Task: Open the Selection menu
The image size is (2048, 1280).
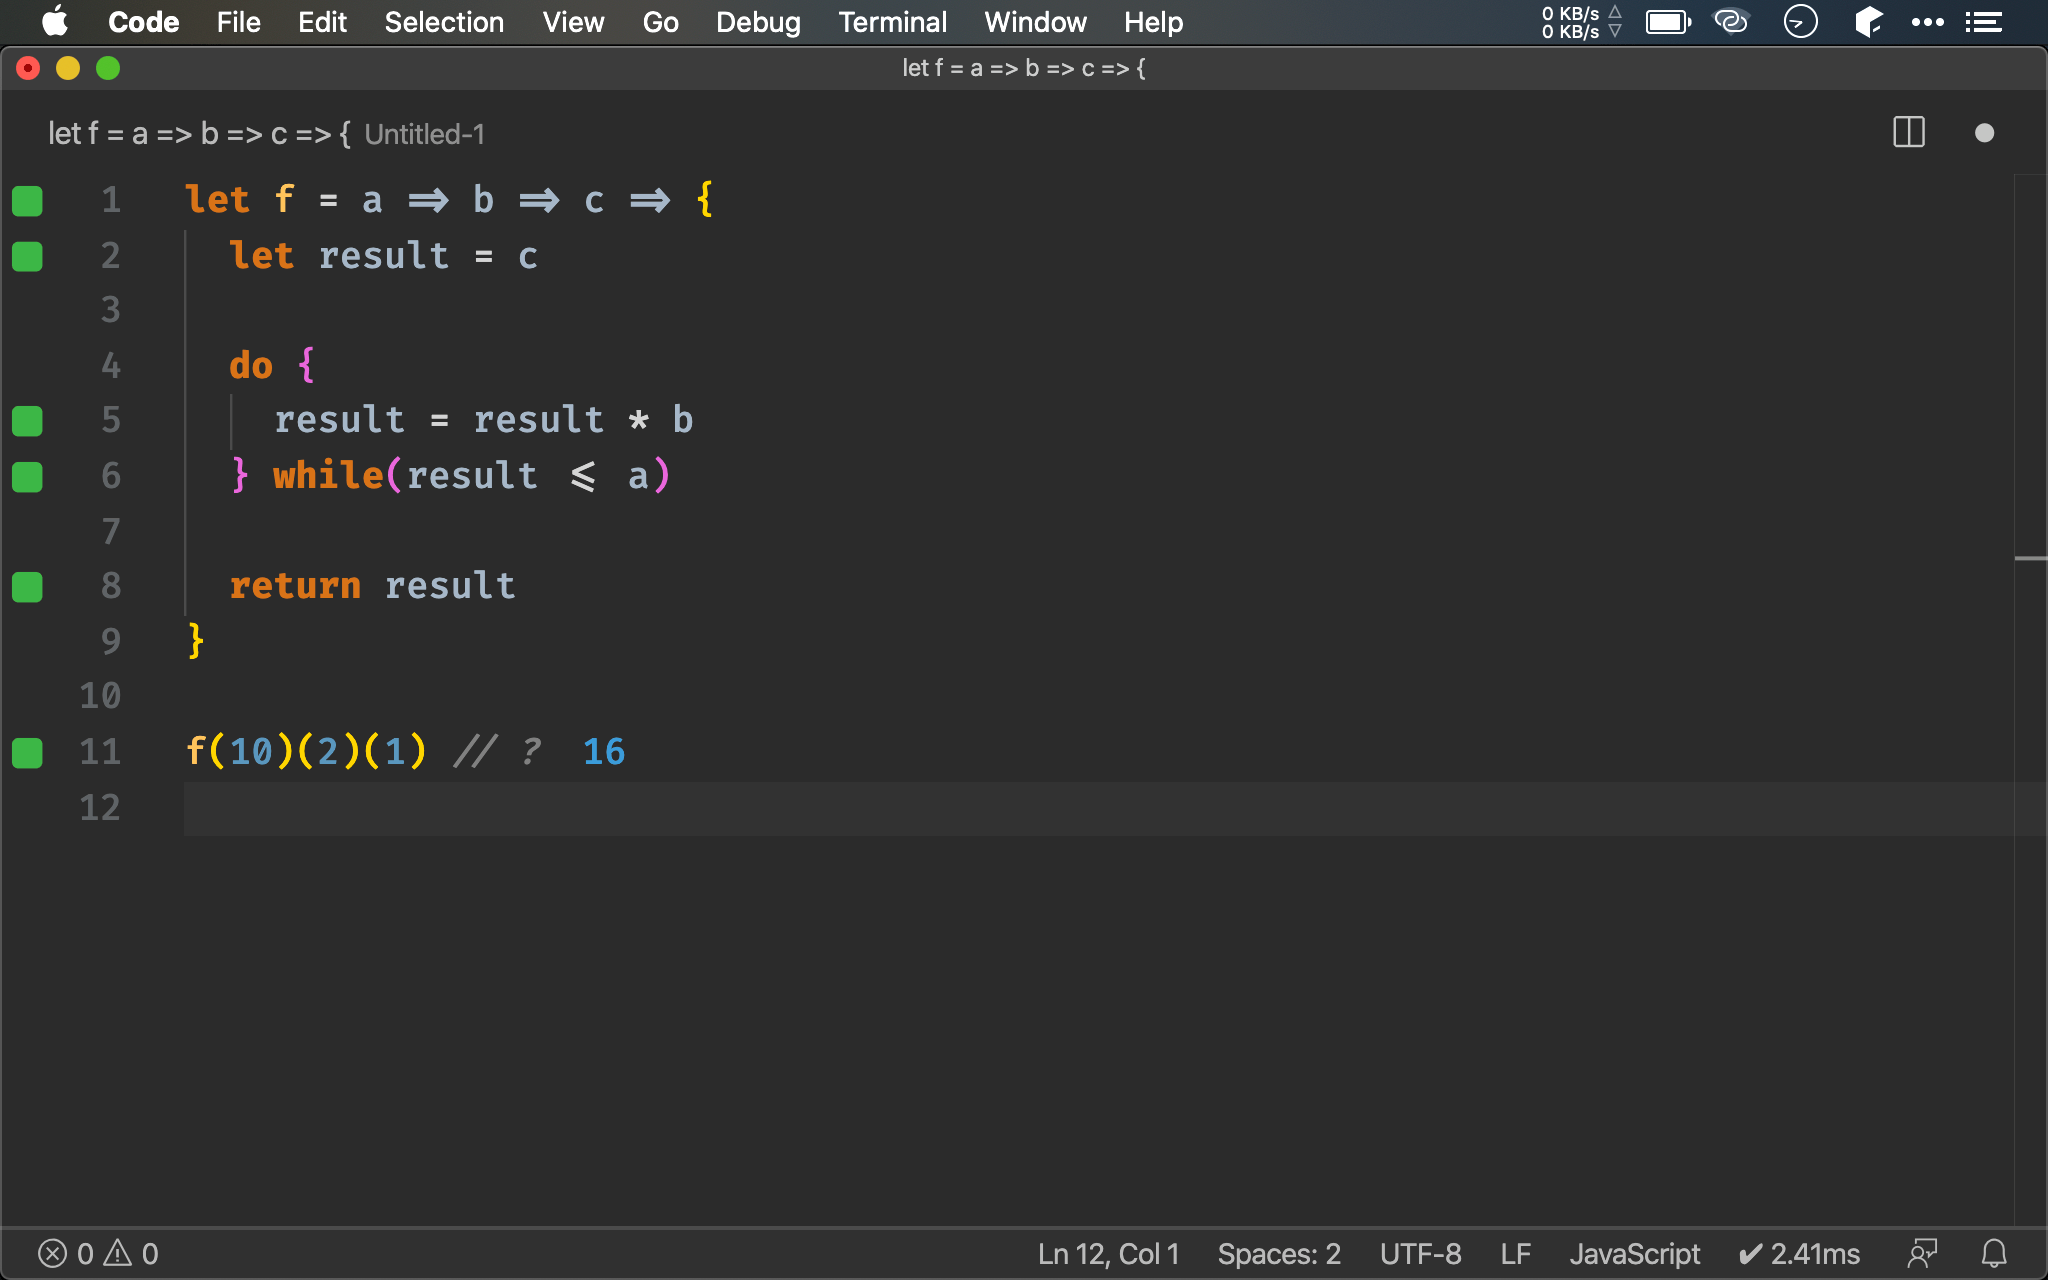Action: 444,22
